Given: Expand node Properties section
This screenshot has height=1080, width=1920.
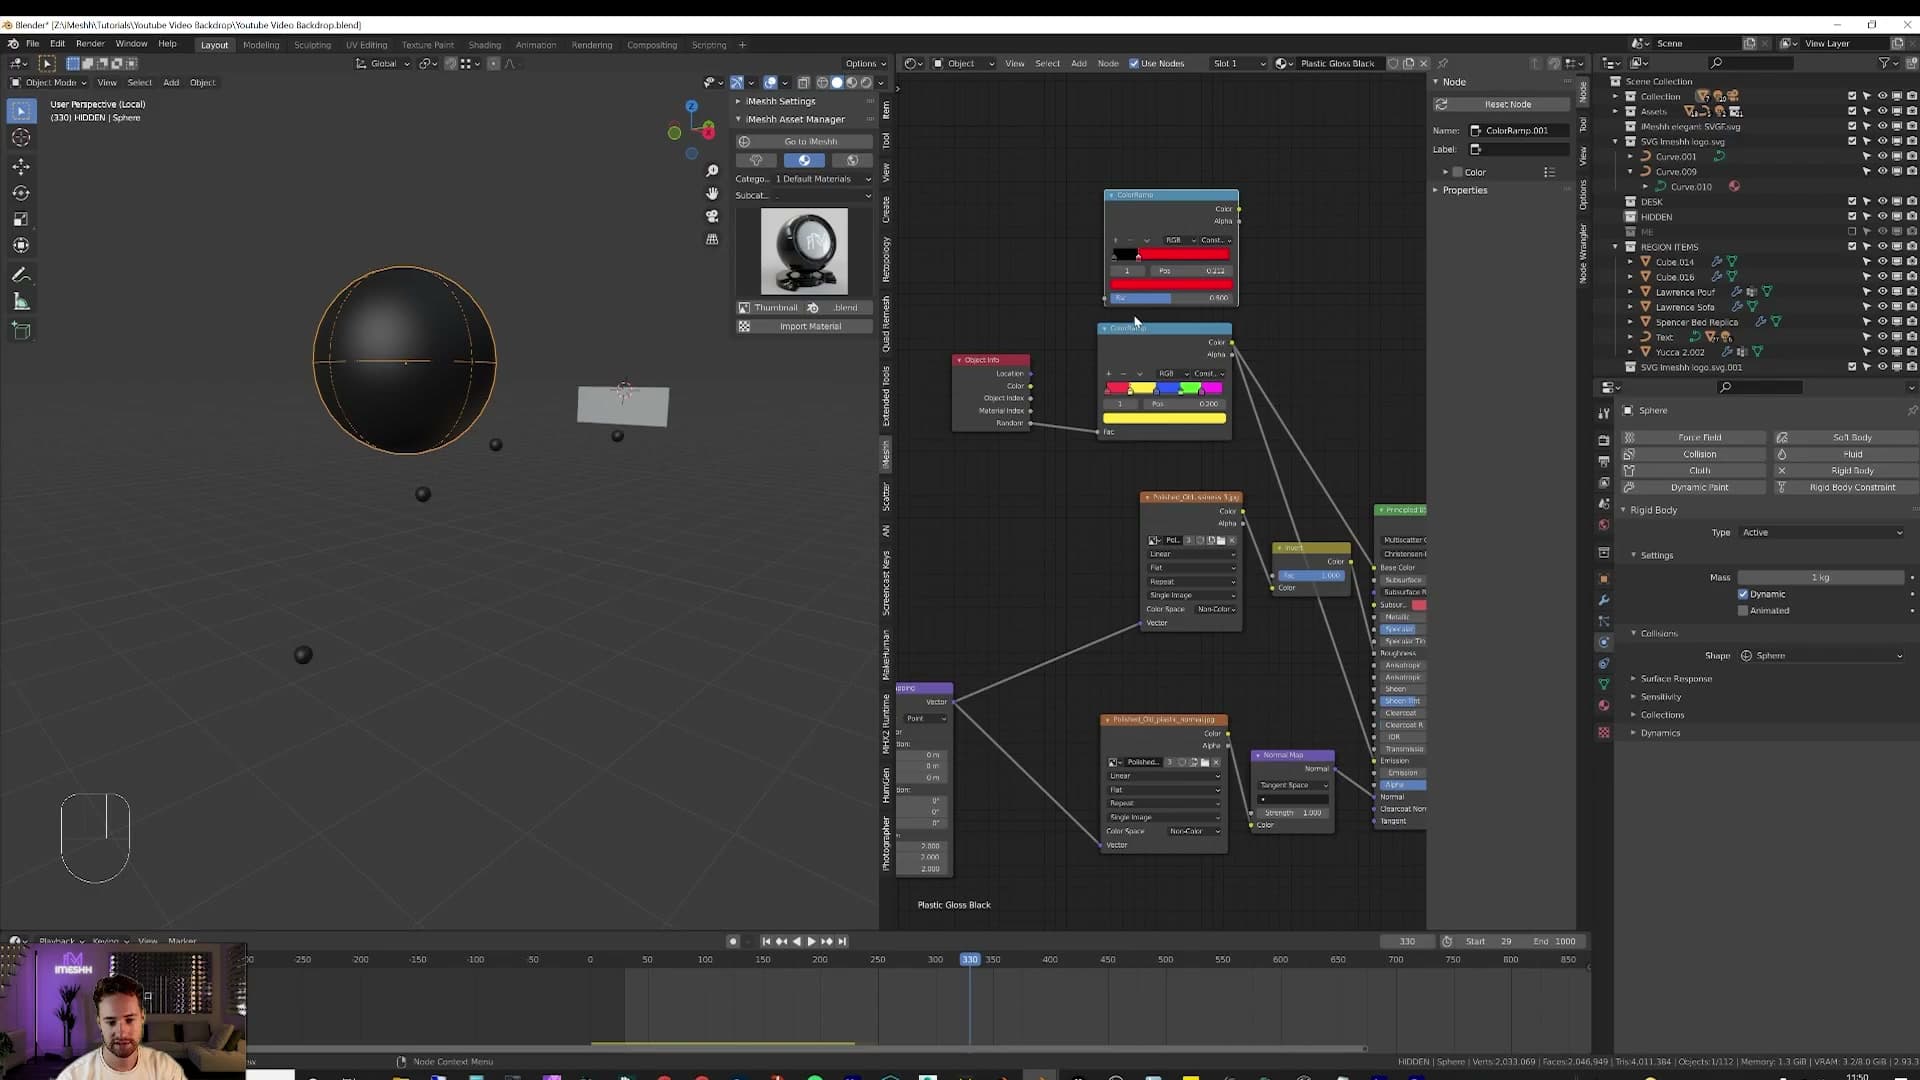Looking at the screenshot, I should [1465, 190].
